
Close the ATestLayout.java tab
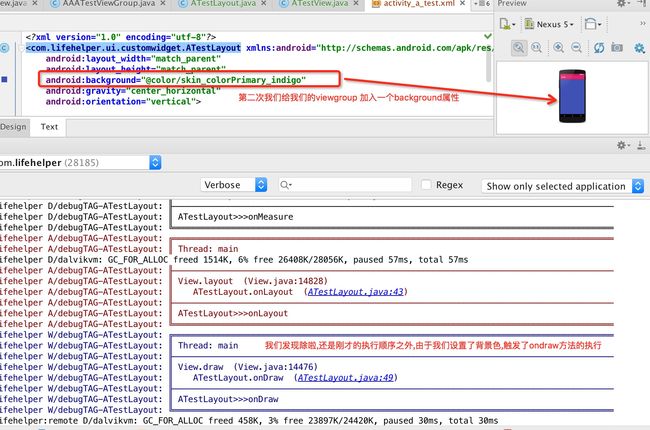(264, 4)
